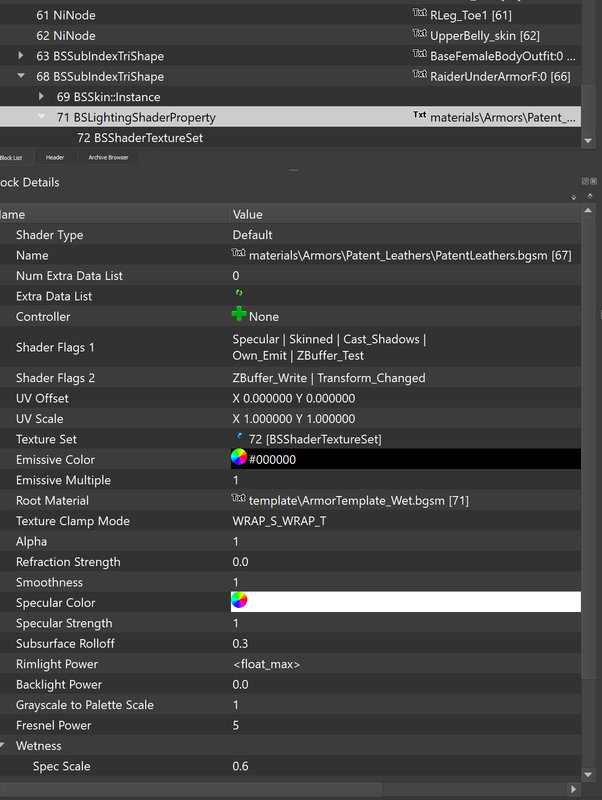Collapse the Wetness group
Image resolution: width=602 pixels, height=800 pixels.
(3, 745)
